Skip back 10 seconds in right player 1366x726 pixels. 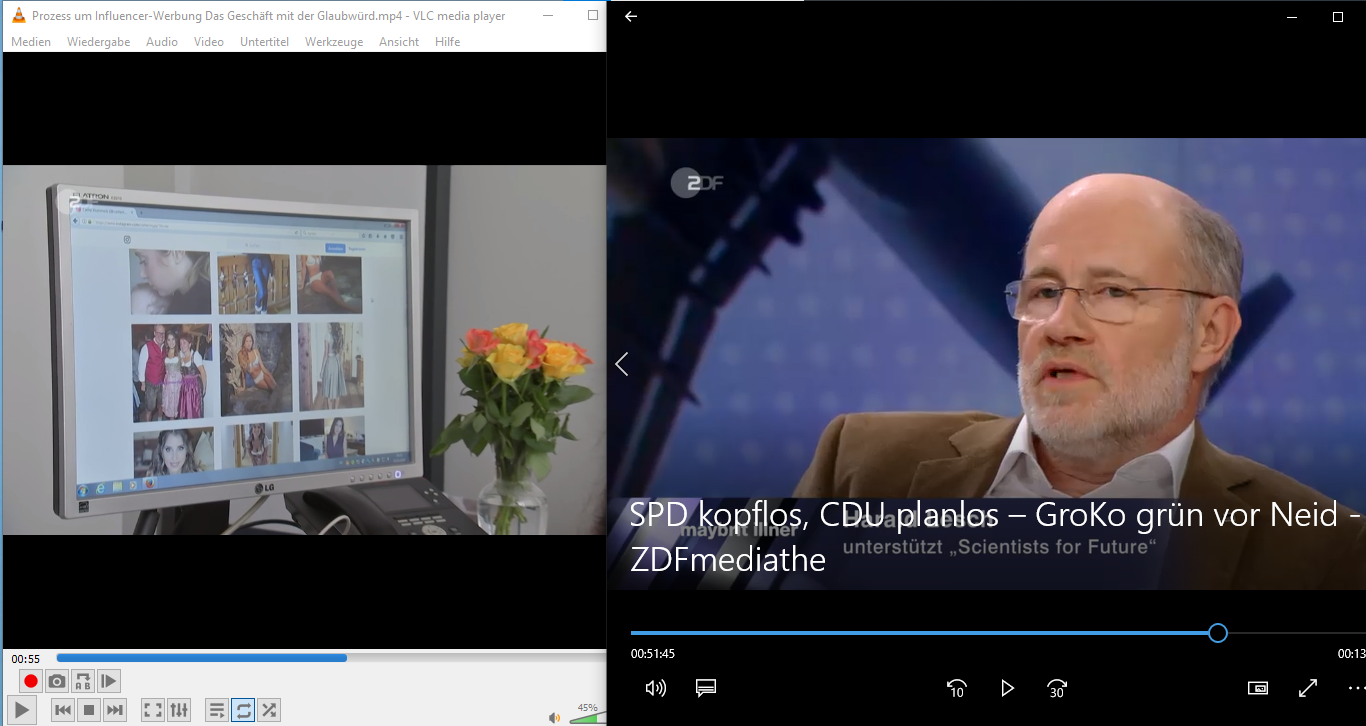coord(956,688)
